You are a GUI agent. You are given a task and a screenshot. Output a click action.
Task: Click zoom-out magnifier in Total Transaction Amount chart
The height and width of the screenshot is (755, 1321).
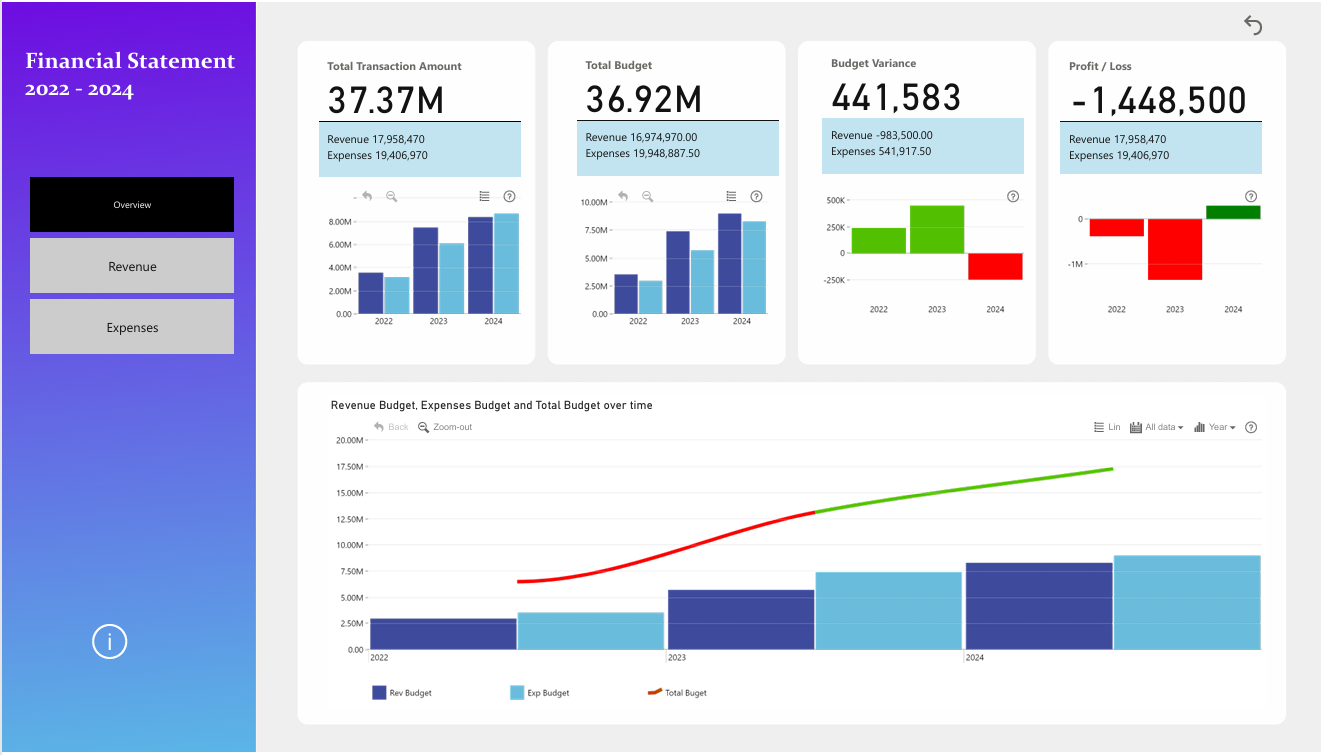click(392, 197)
